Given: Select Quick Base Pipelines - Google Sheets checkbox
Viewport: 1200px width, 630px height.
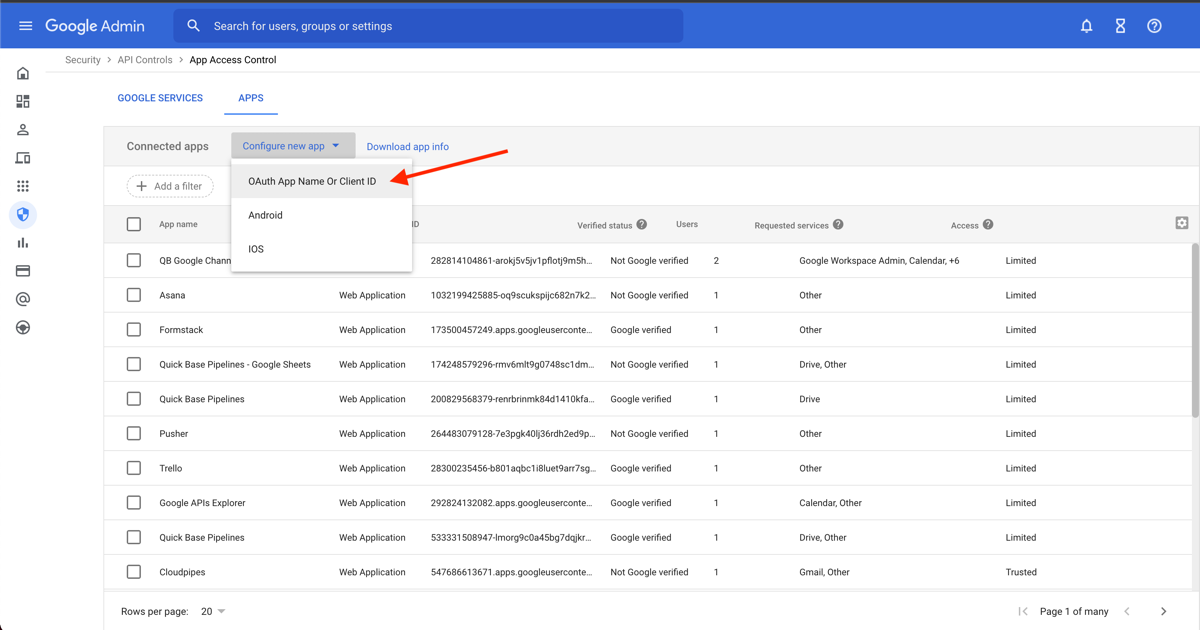Looking at the screenshot, I should click(134, 364).
